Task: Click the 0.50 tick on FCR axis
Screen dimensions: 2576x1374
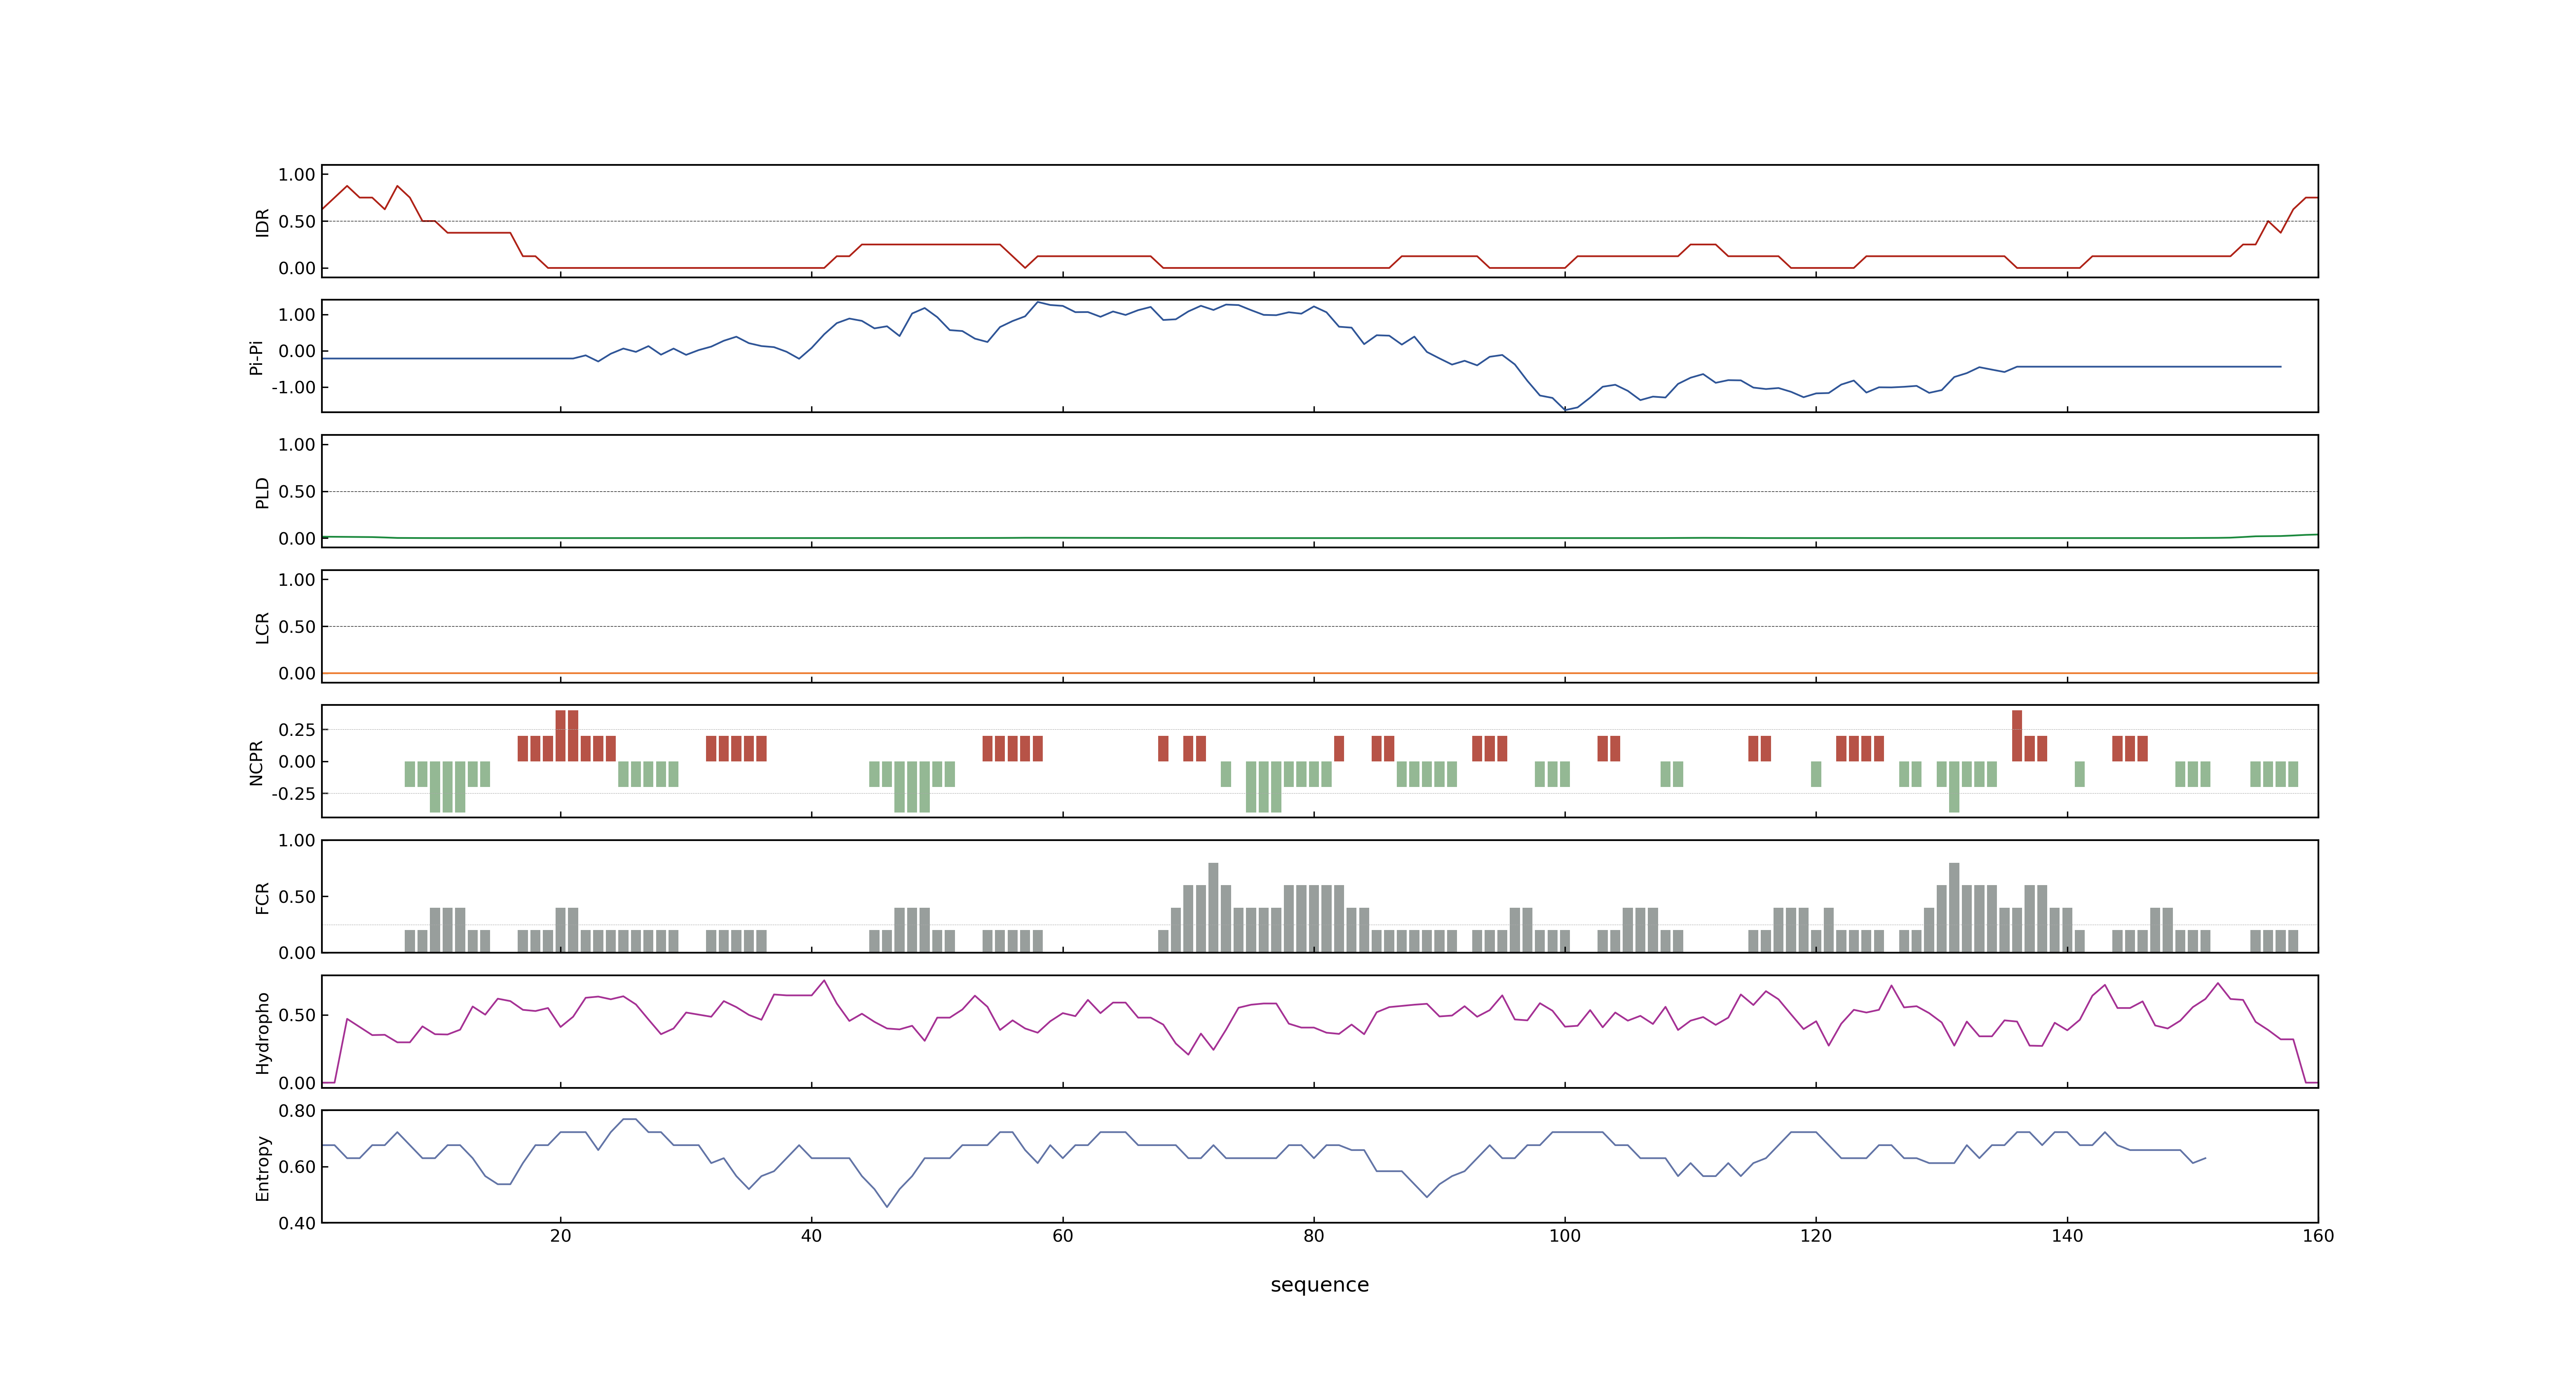Action: coord(297,897)
